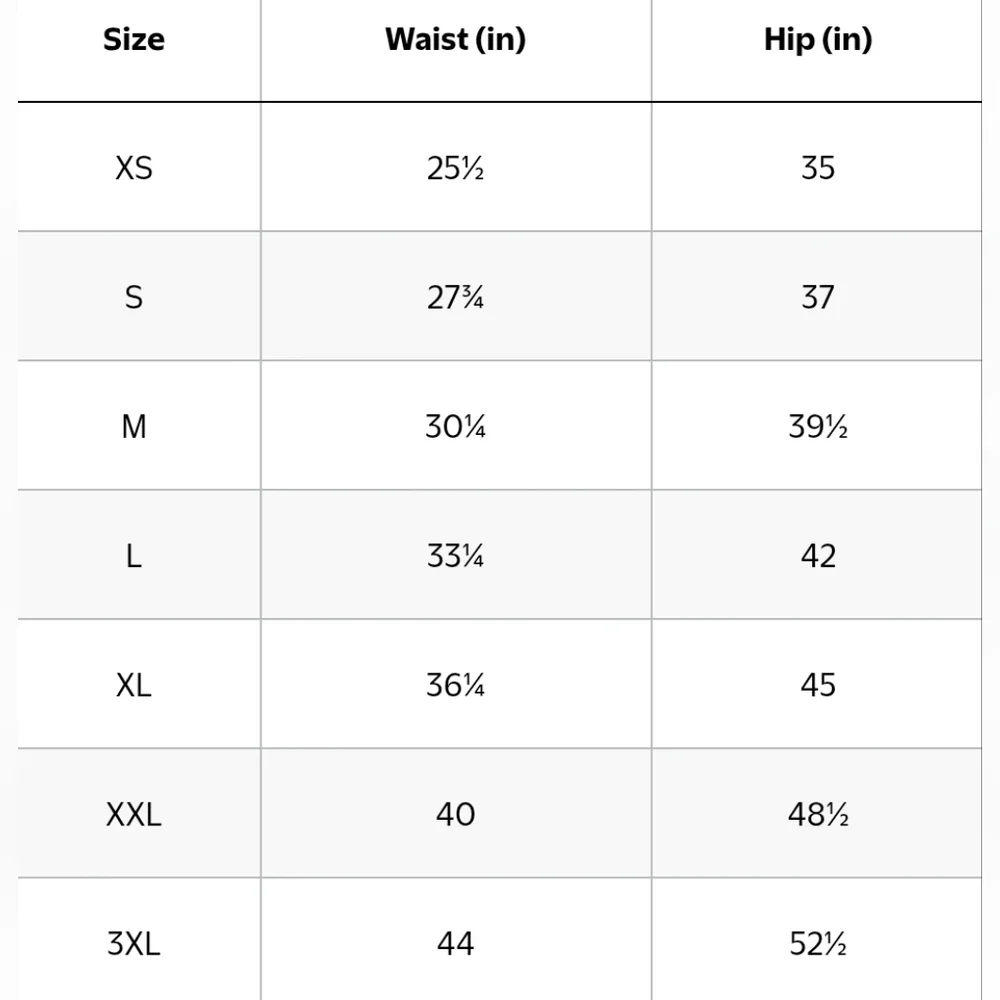This screenshot has height=1000, width=1000.
Task: Click the 33¼ waist measurement for L
Action: [x=455, y=556]
